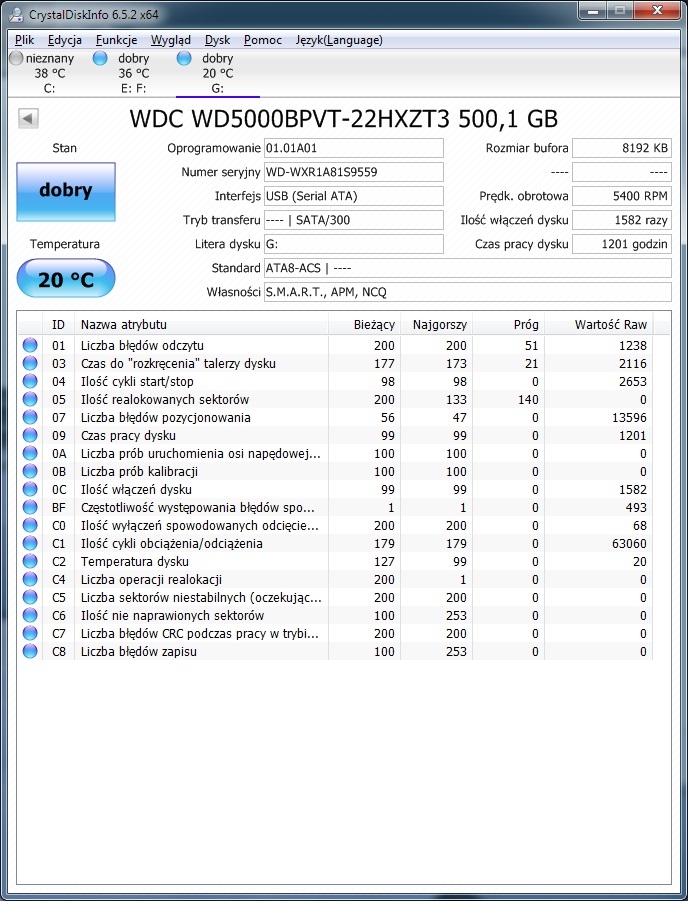The image size is (692, 904).
Task: Open the Wygląd menu
Action: [x=170, y=40]
